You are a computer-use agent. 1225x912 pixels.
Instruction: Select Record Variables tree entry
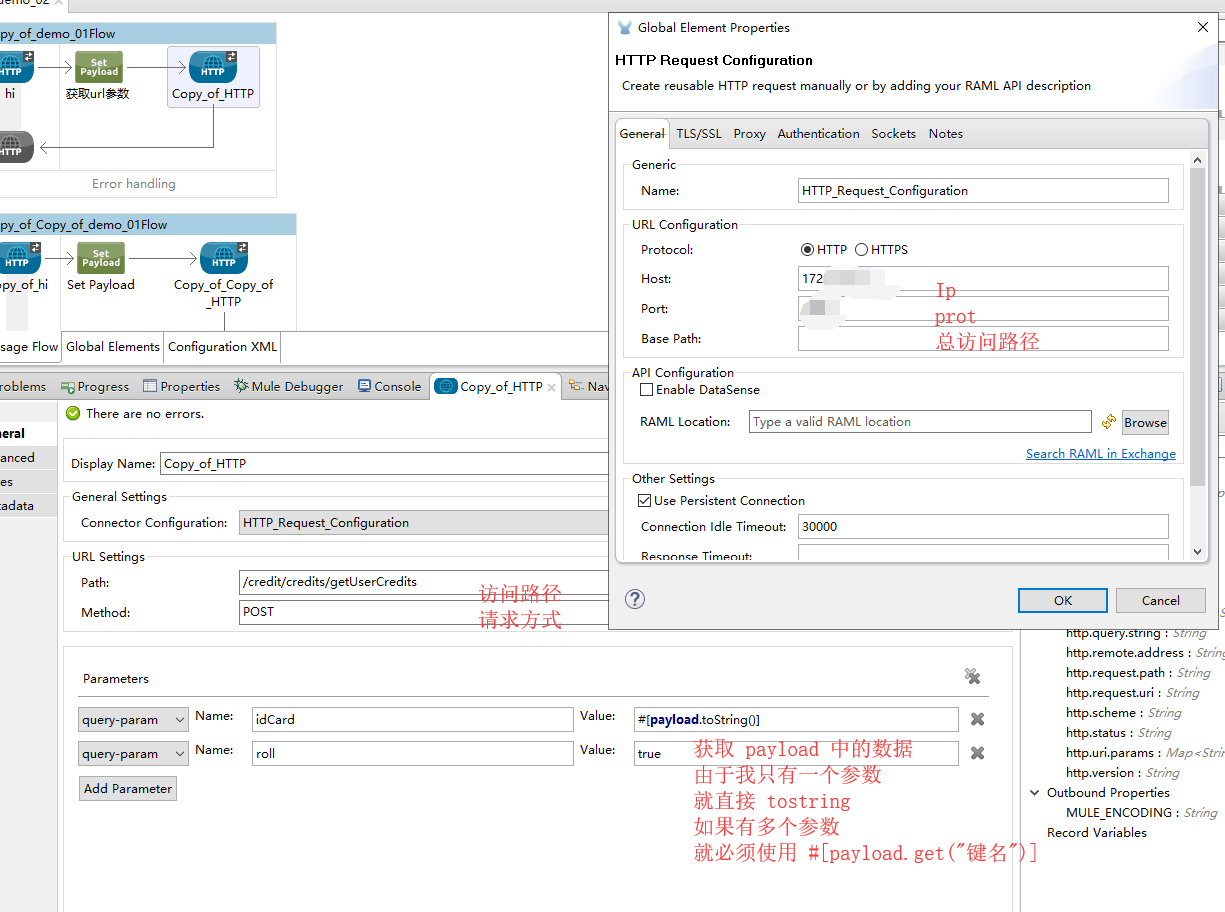click(x=1096, y=833)
